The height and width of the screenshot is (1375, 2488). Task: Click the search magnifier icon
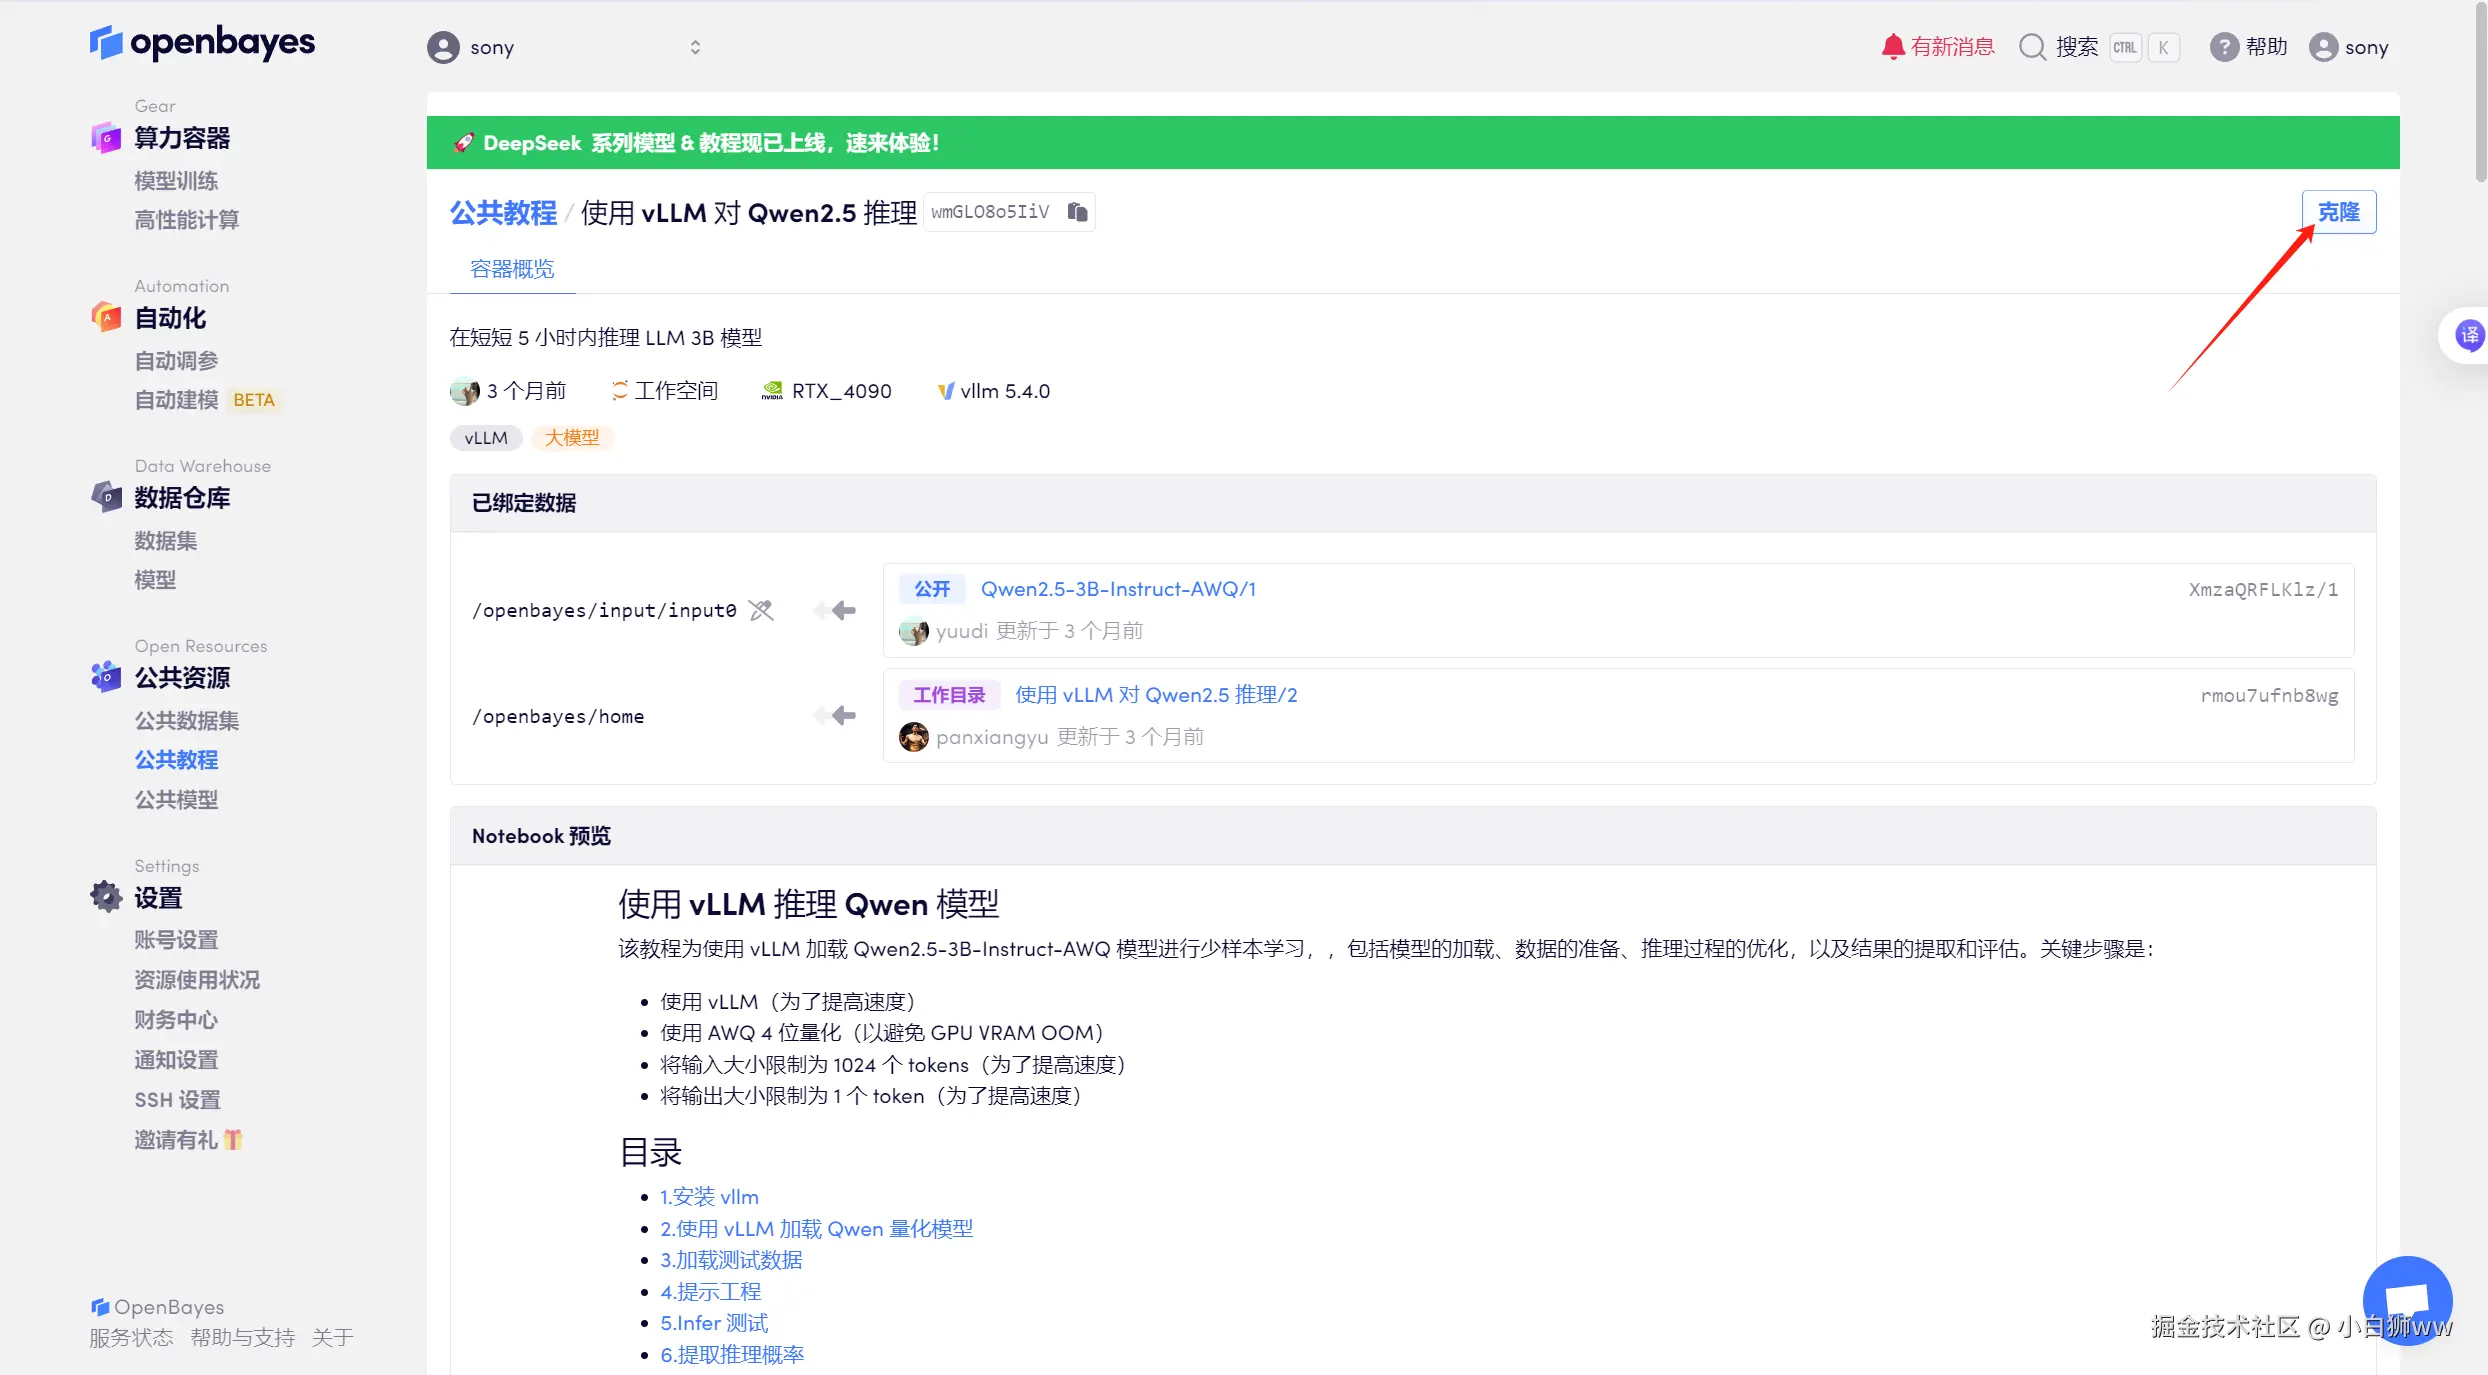pyautogui.click(x=2032, y=47)
